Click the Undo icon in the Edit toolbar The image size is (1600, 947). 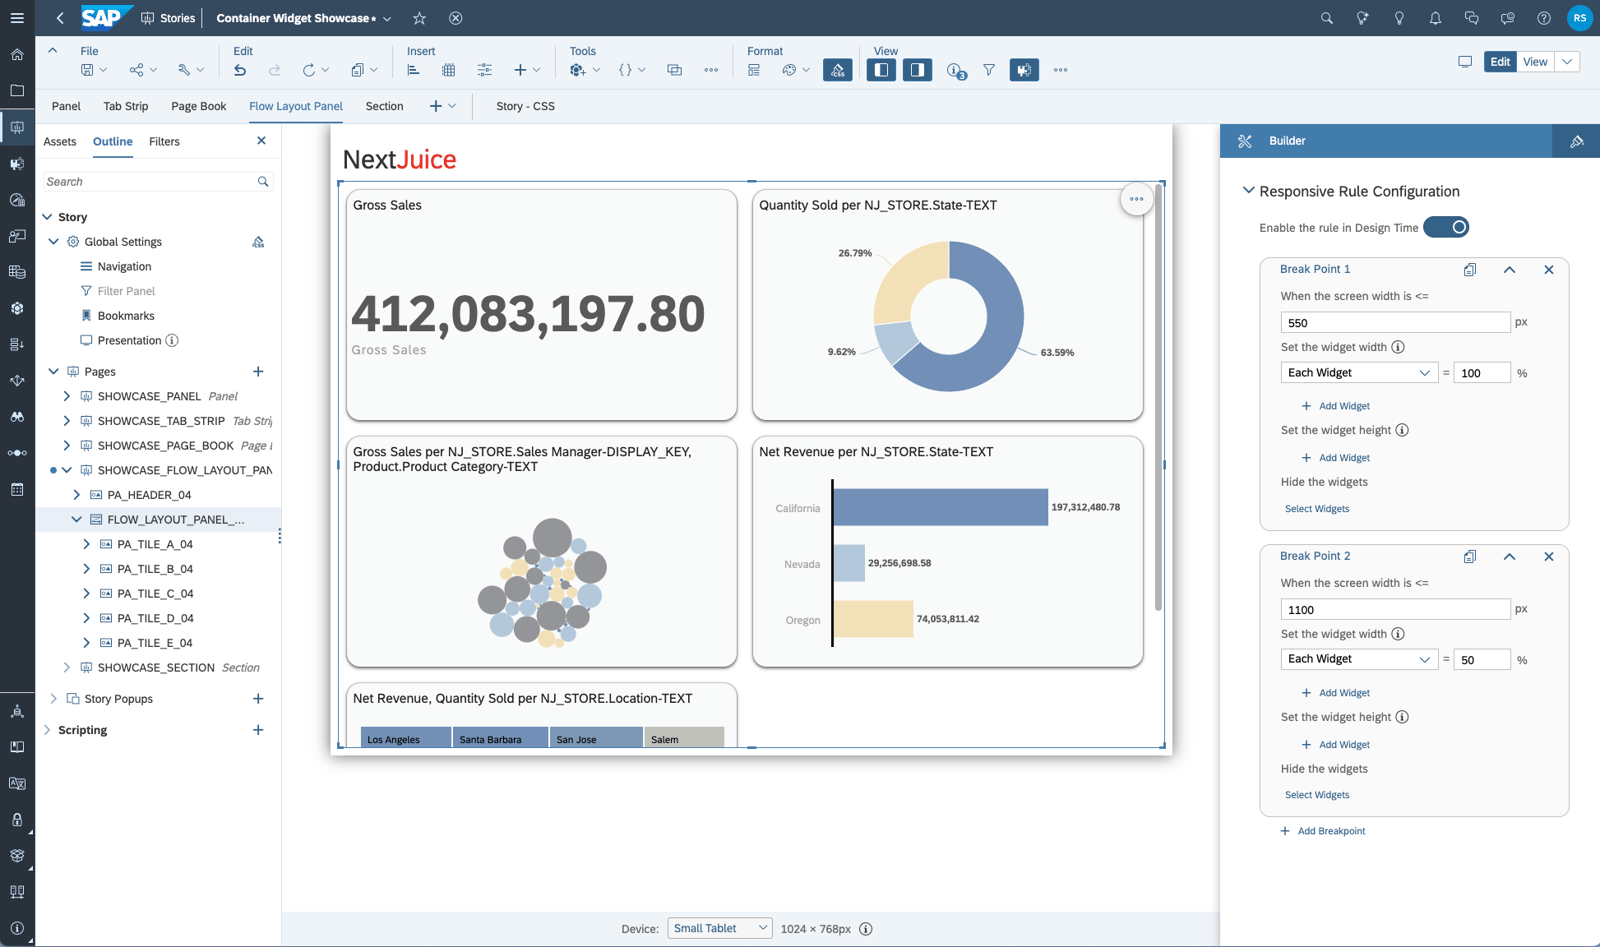(x=240, y=70)
